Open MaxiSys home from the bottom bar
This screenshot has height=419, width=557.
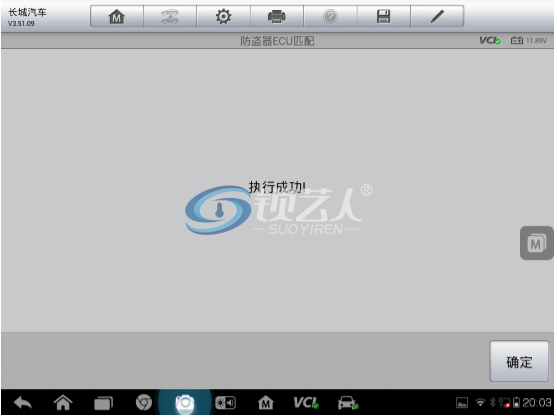coord(266,403)
